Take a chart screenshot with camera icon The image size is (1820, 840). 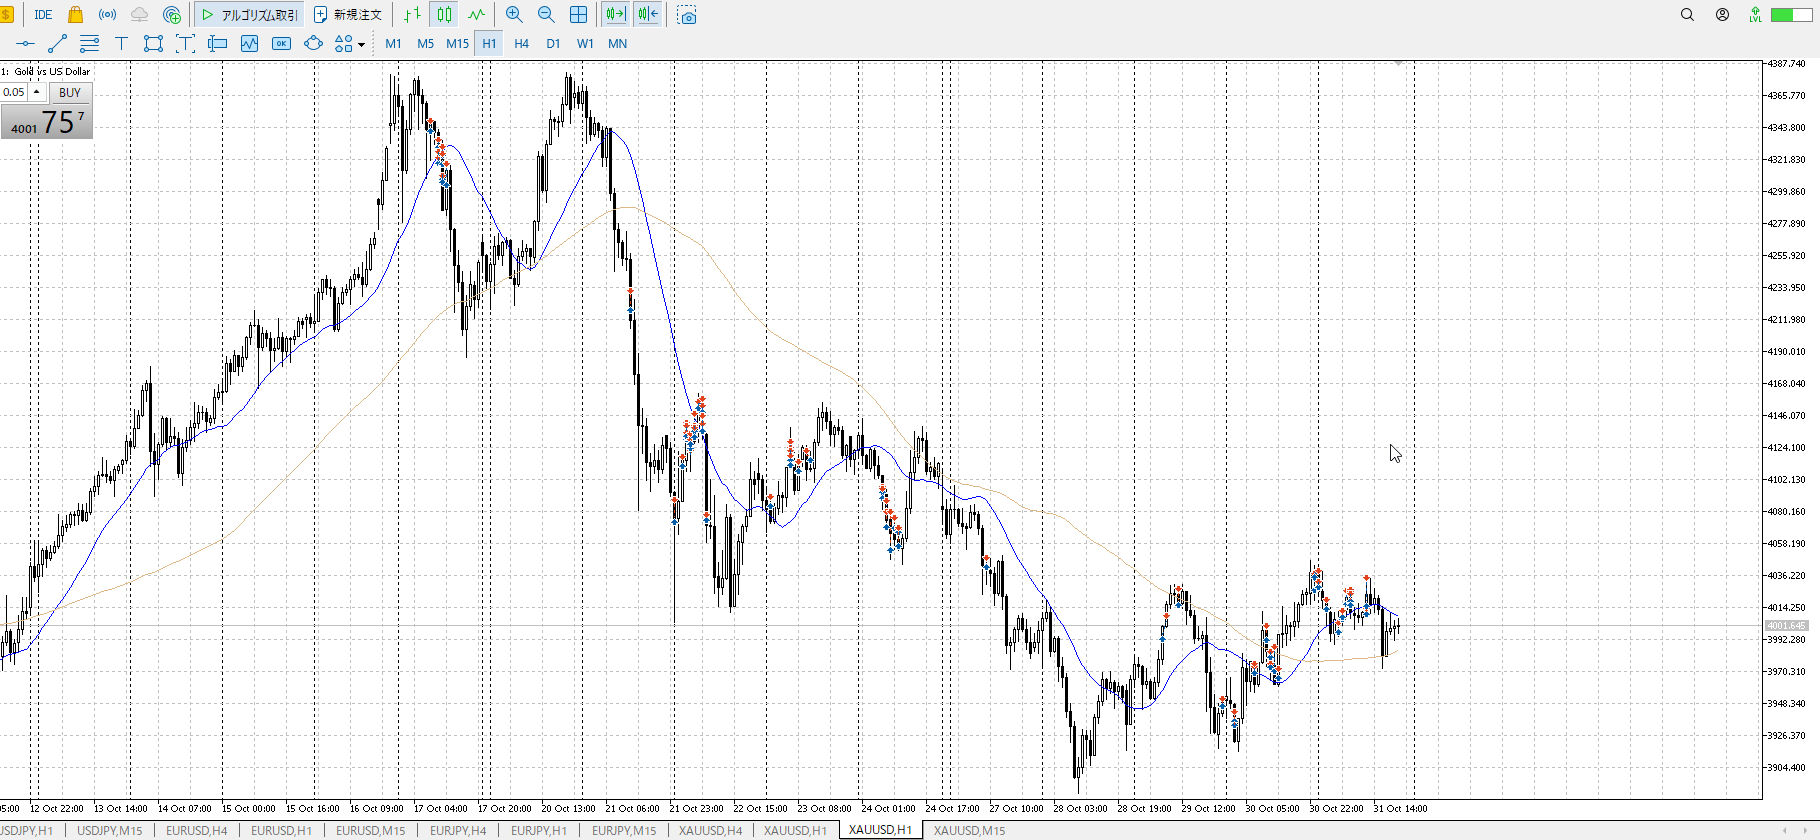pos(687,15)
